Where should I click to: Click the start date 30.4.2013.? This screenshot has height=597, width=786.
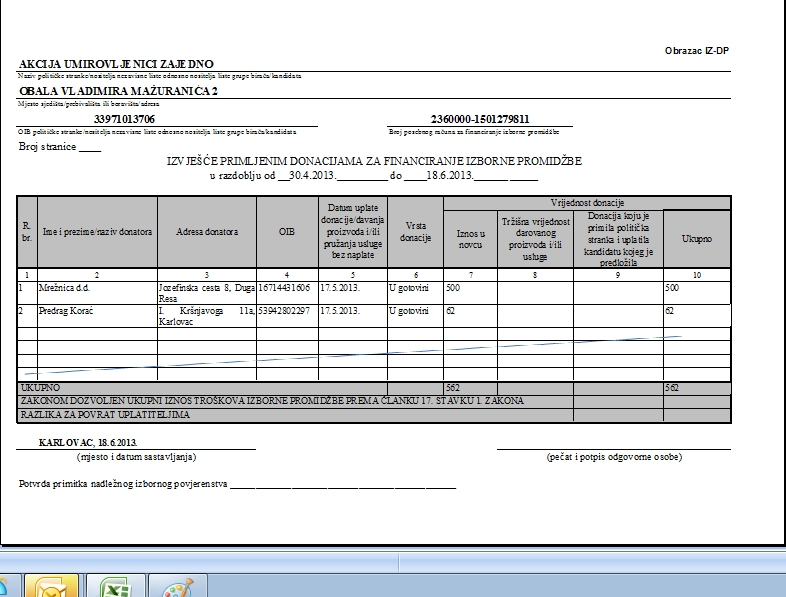313,175
